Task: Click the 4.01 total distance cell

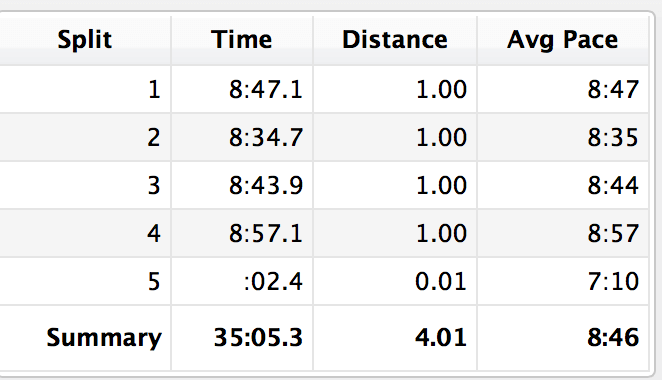Action: (441, 337)
